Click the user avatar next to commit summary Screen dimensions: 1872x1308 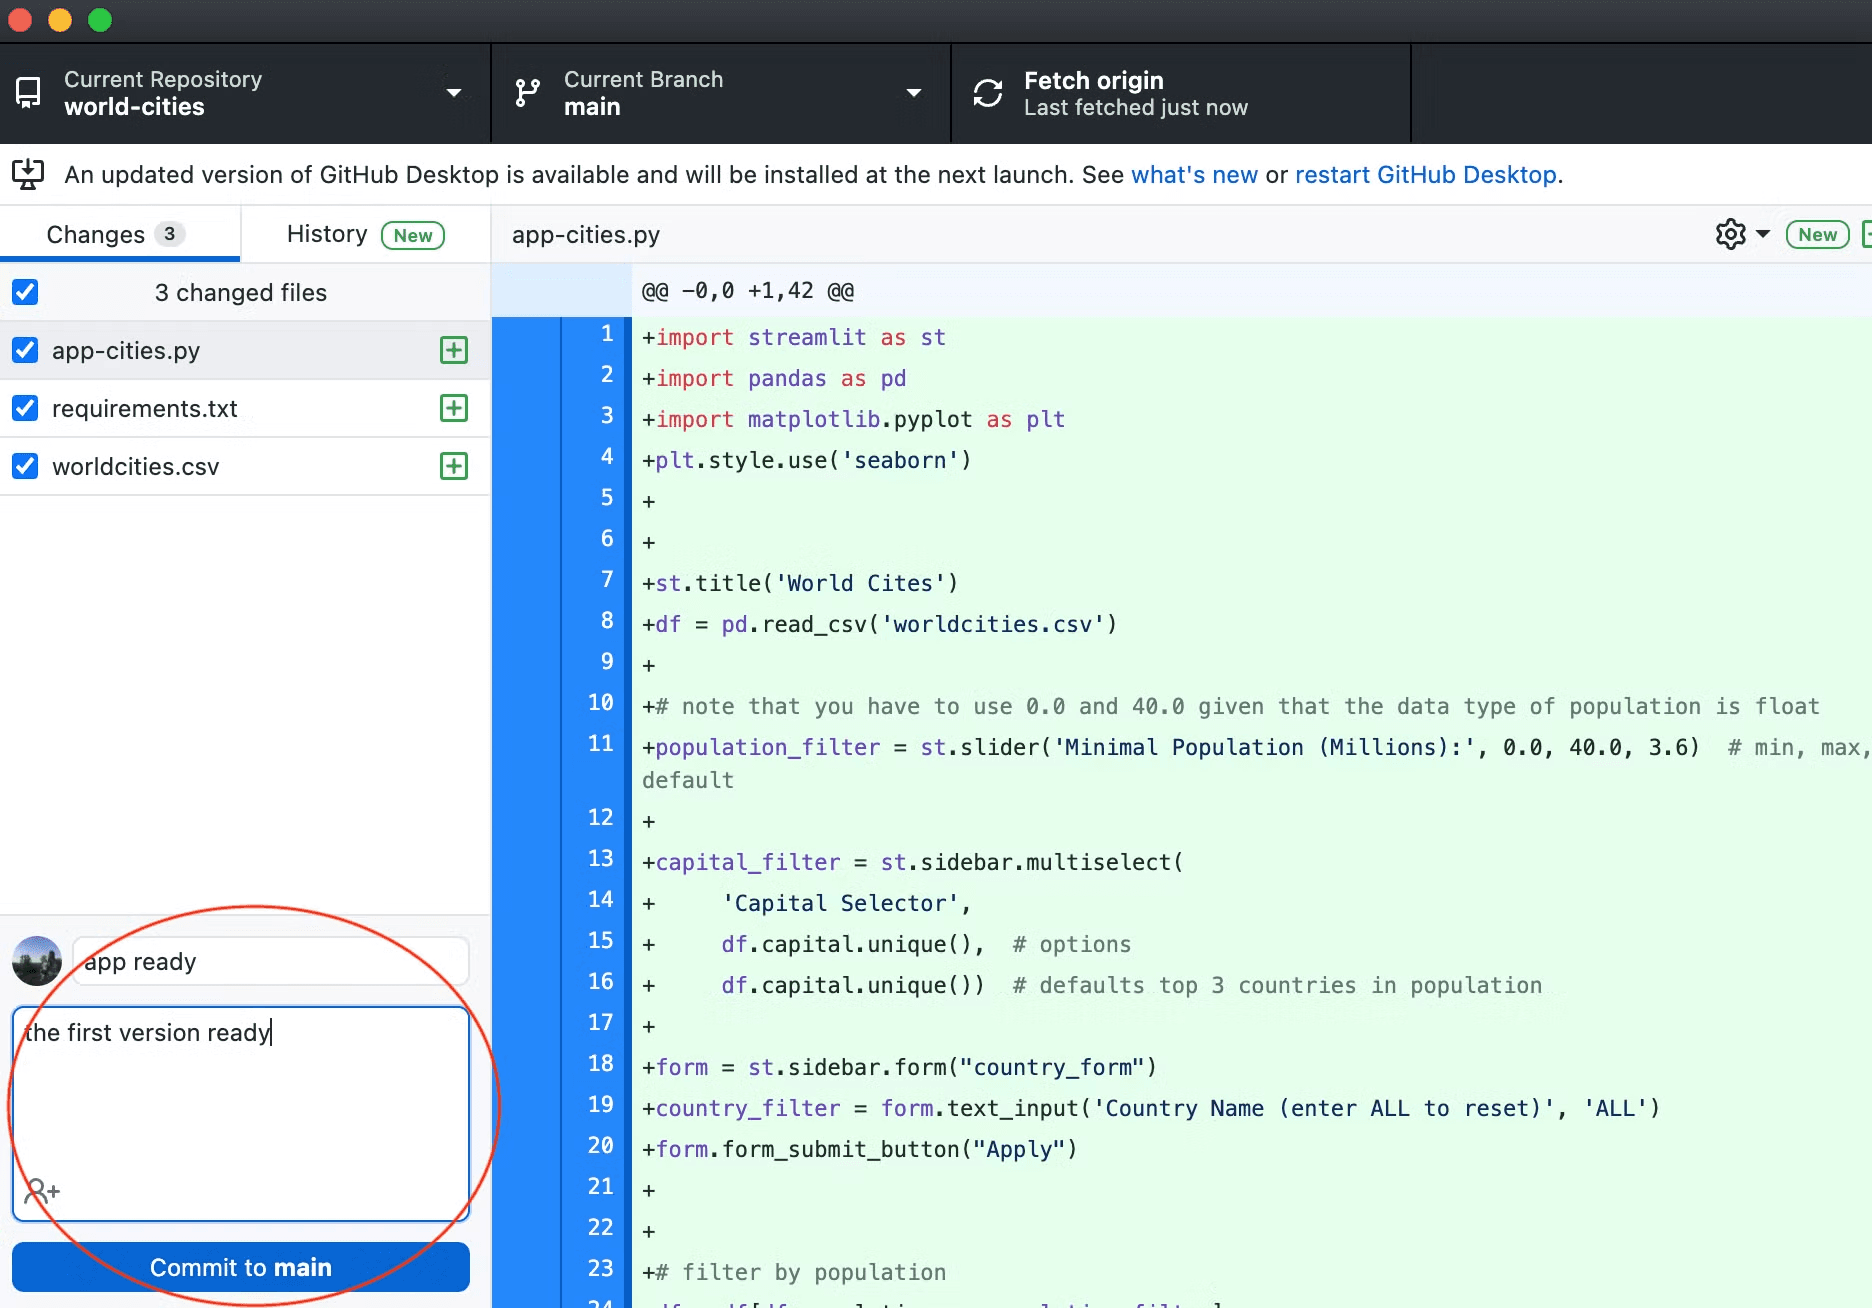point(37,961)
